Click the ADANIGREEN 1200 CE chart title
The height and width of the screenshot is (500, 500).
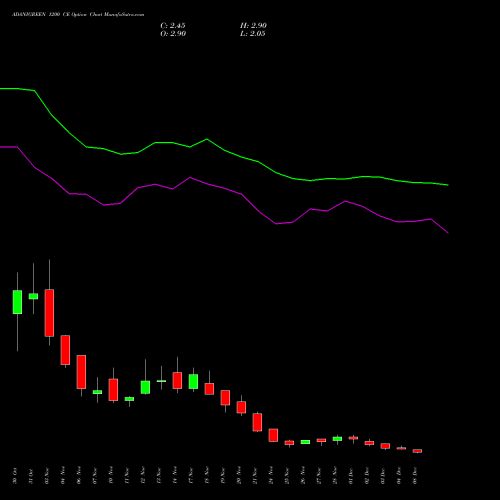[x=78, y=15]
